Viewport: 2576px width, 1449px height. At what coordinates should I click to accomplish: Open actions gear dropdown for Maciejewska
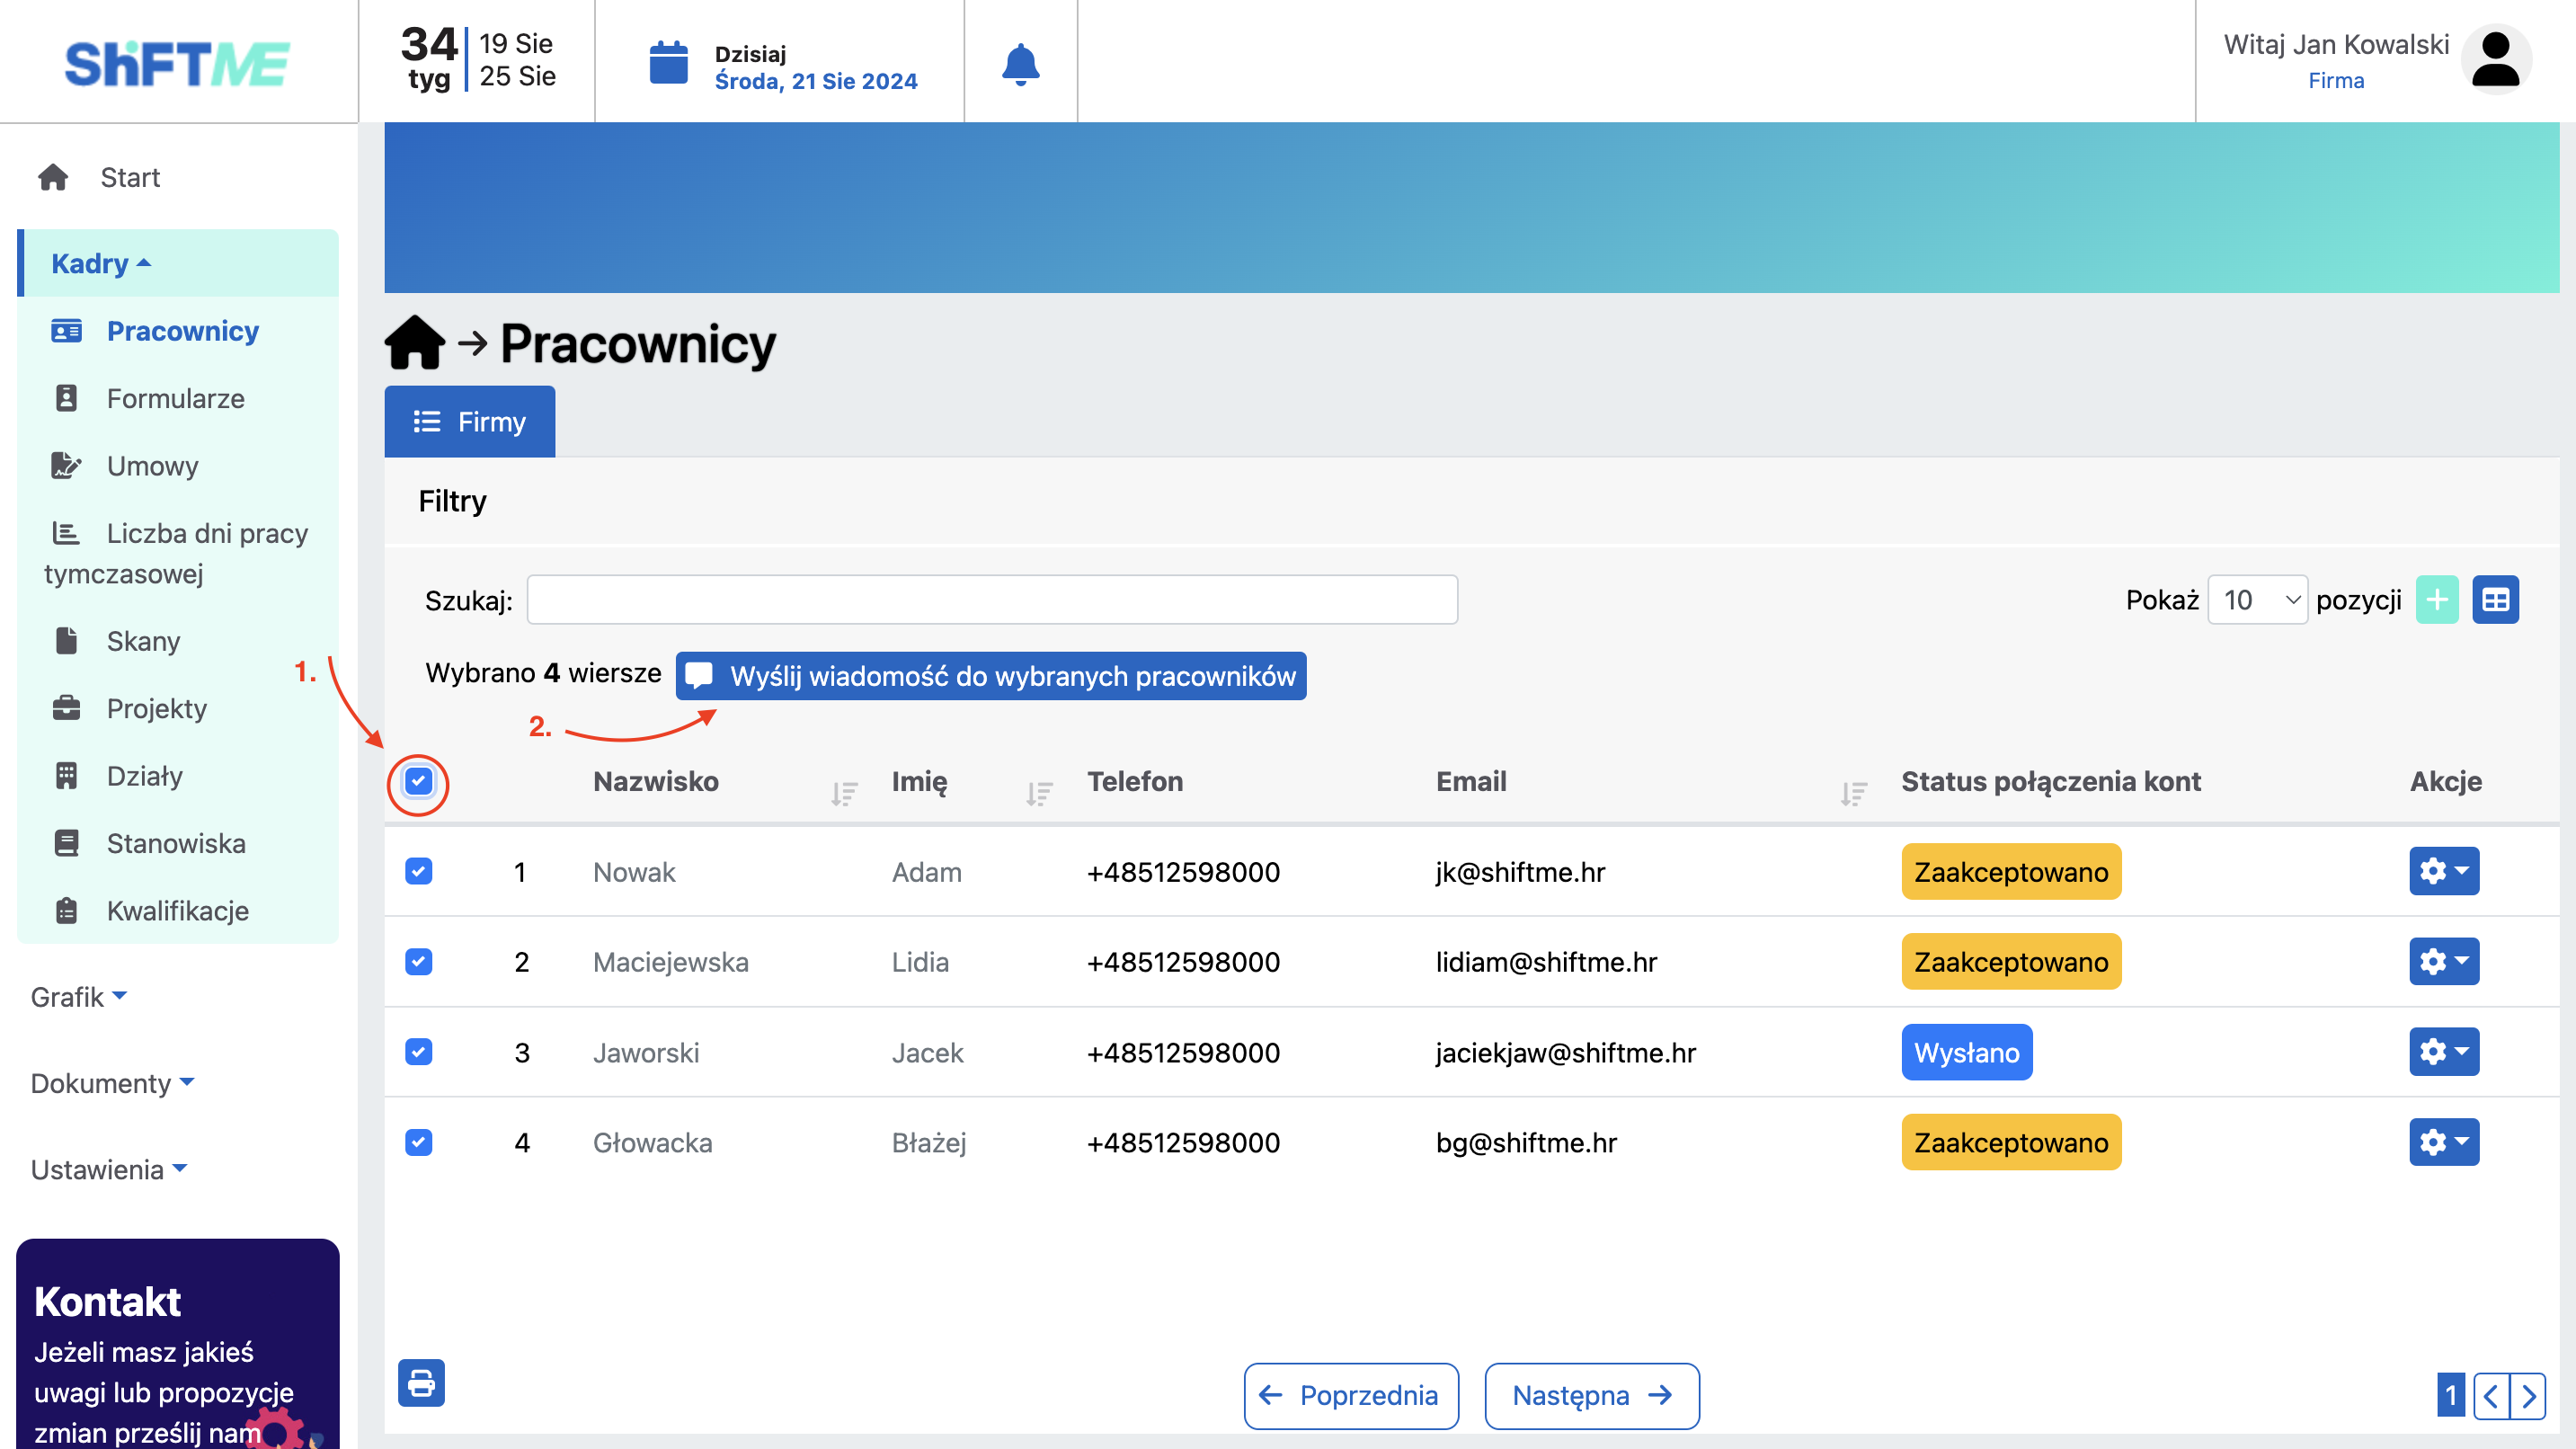2443,961
